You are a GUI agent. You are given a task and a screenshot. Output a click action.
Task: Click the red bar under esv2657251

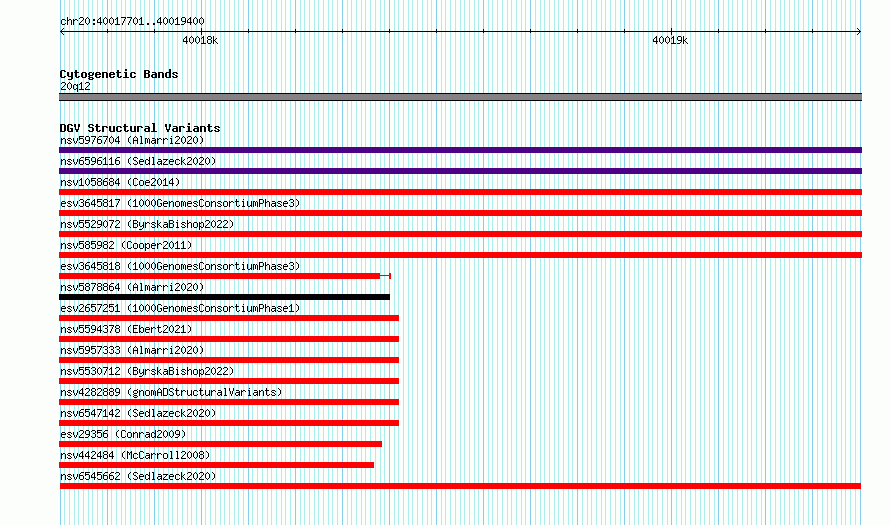click(x=229, y=318)
